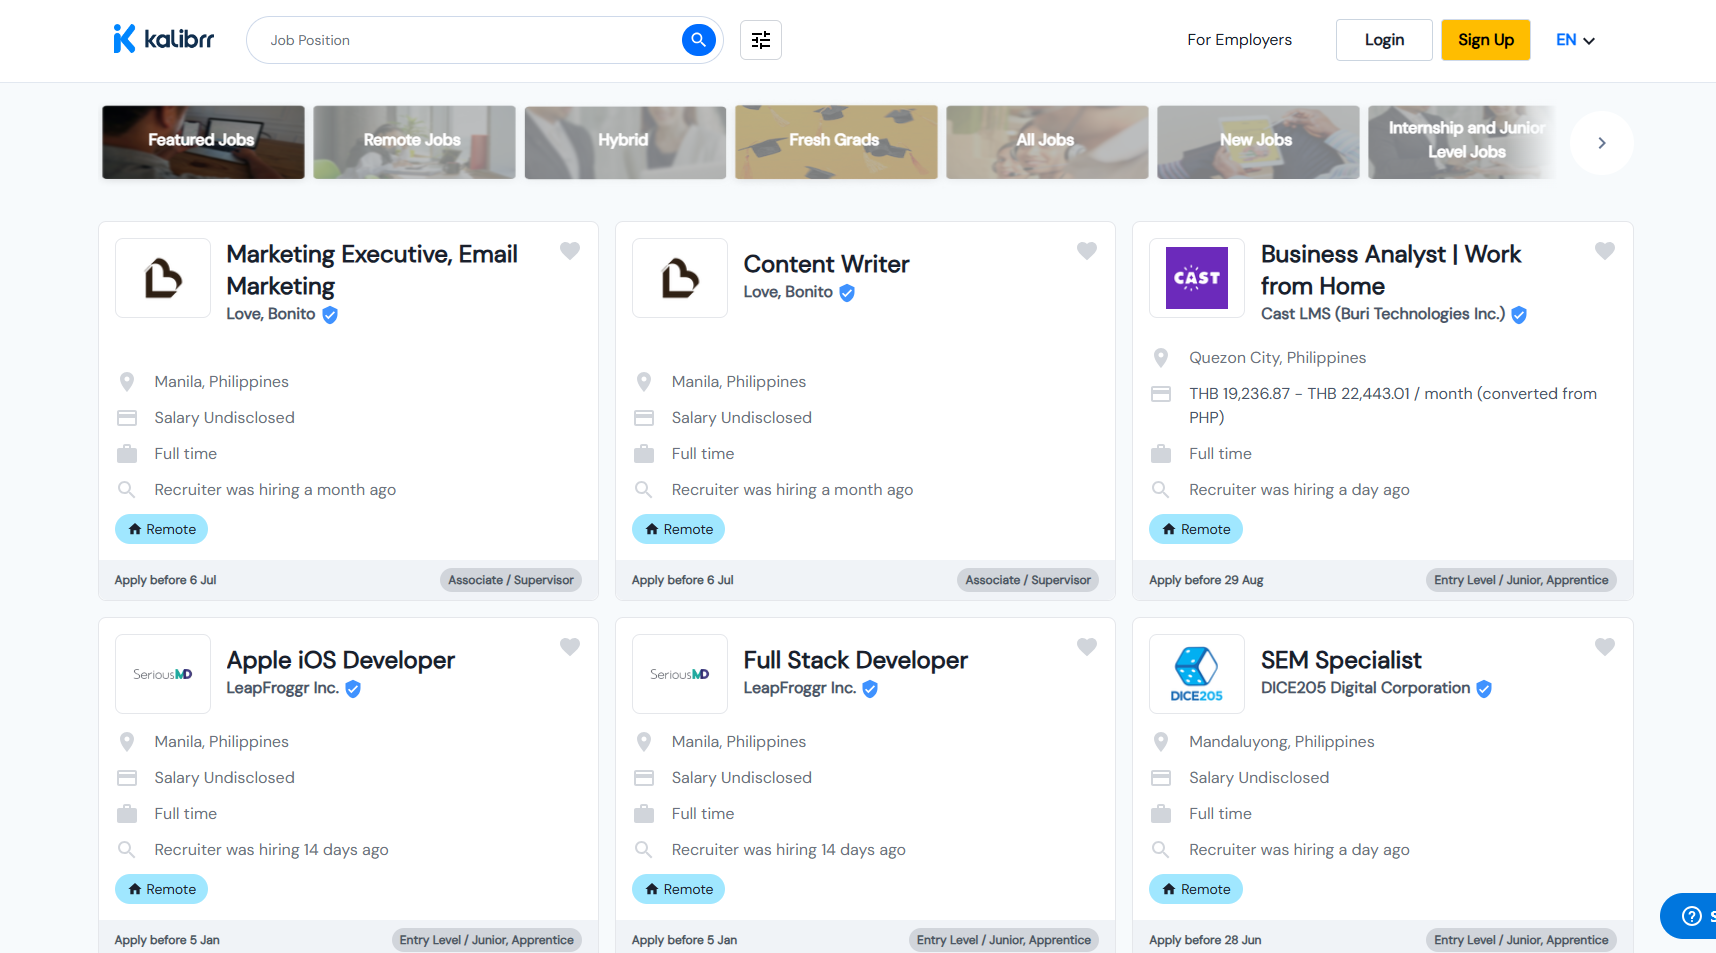The width and height of the screenshot is (1716, 953).
Task: Favorite the Full Stack Developer heart
Action: (x=1087, y=647)
